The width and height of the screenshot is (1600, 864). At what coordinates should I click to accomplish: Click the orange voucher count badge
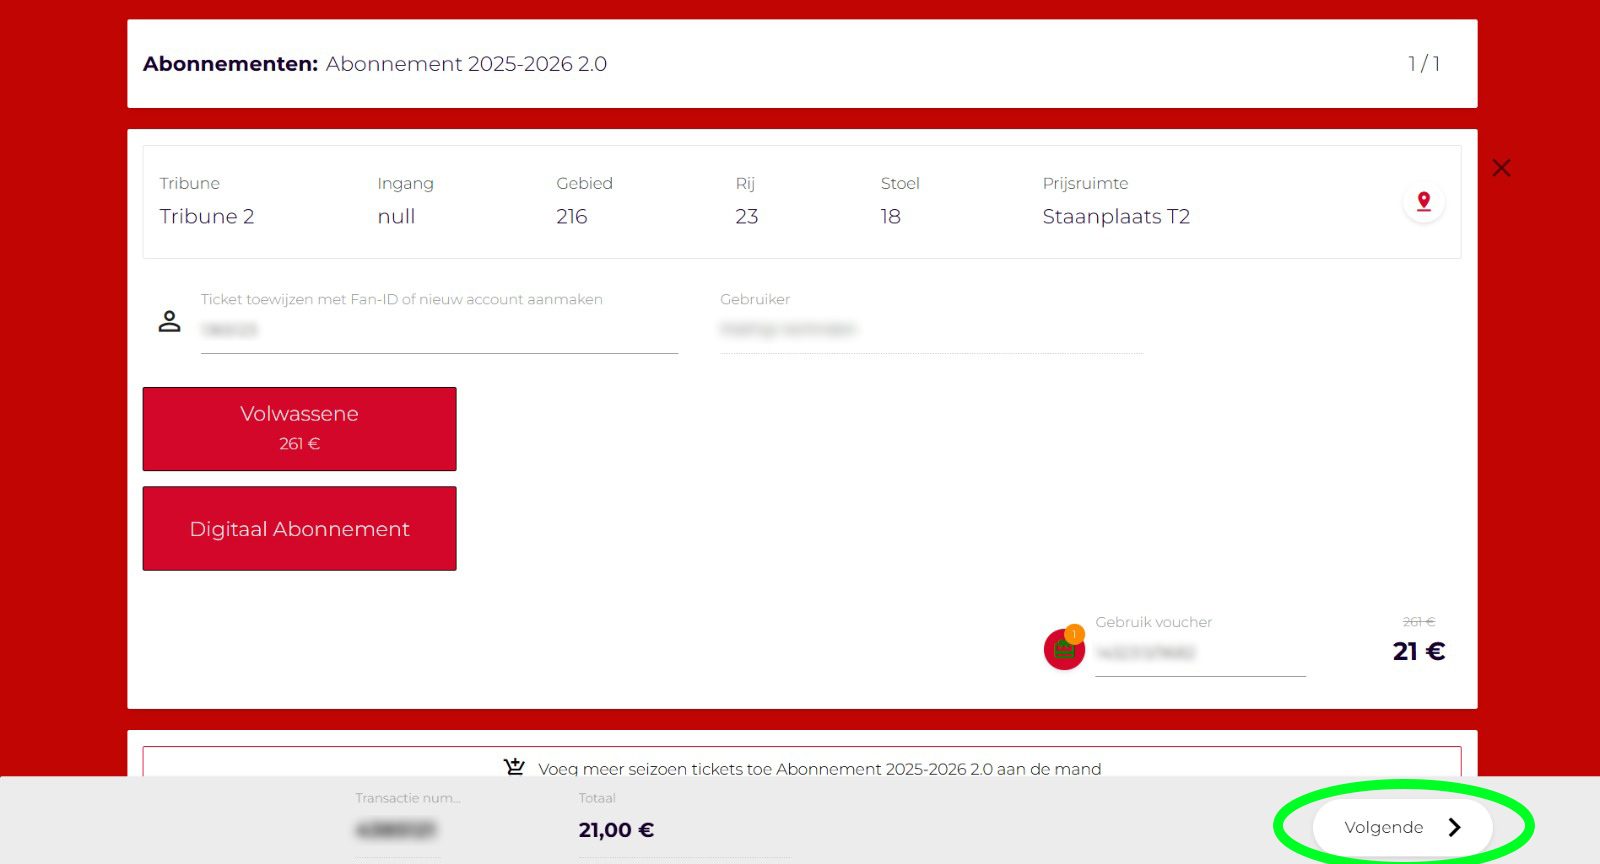click(1074, 634)
